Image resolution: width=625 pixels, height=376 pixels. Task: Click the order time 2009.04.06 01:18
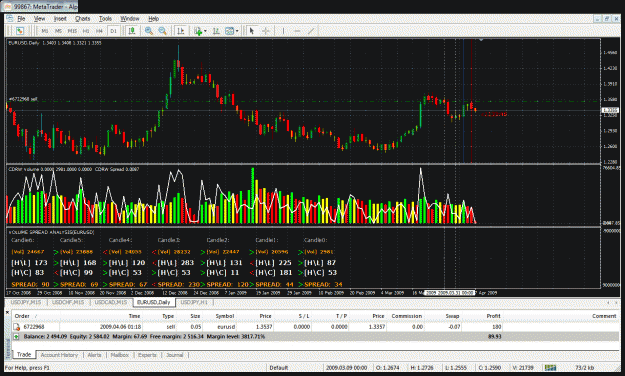120,327
